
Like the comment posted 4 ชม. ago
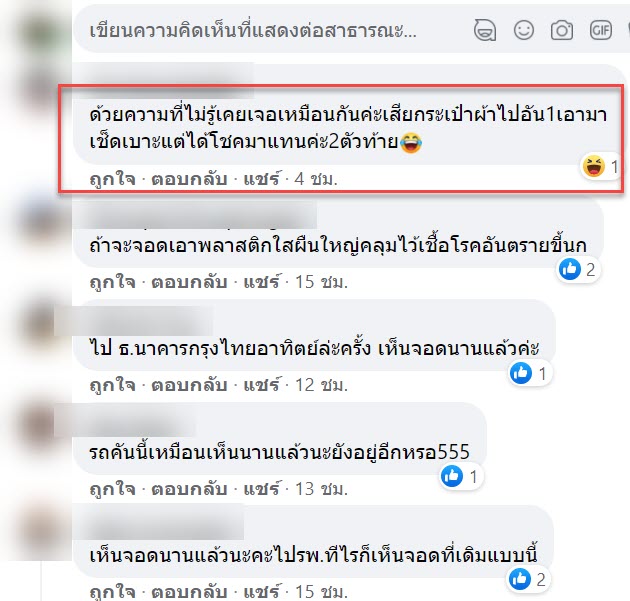[112, 179]
